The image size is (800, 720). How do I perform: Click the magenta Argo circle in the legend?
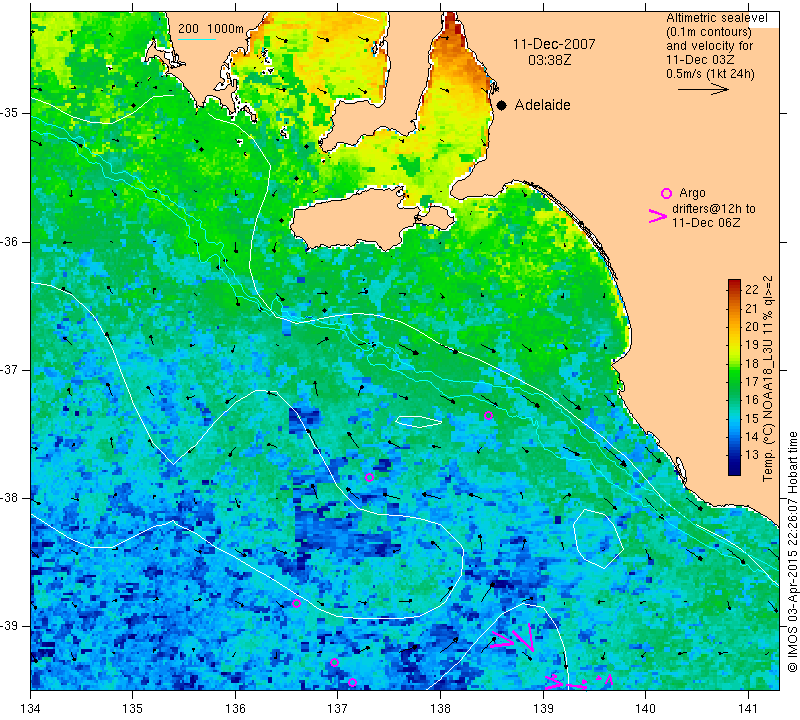coord(666,193)
